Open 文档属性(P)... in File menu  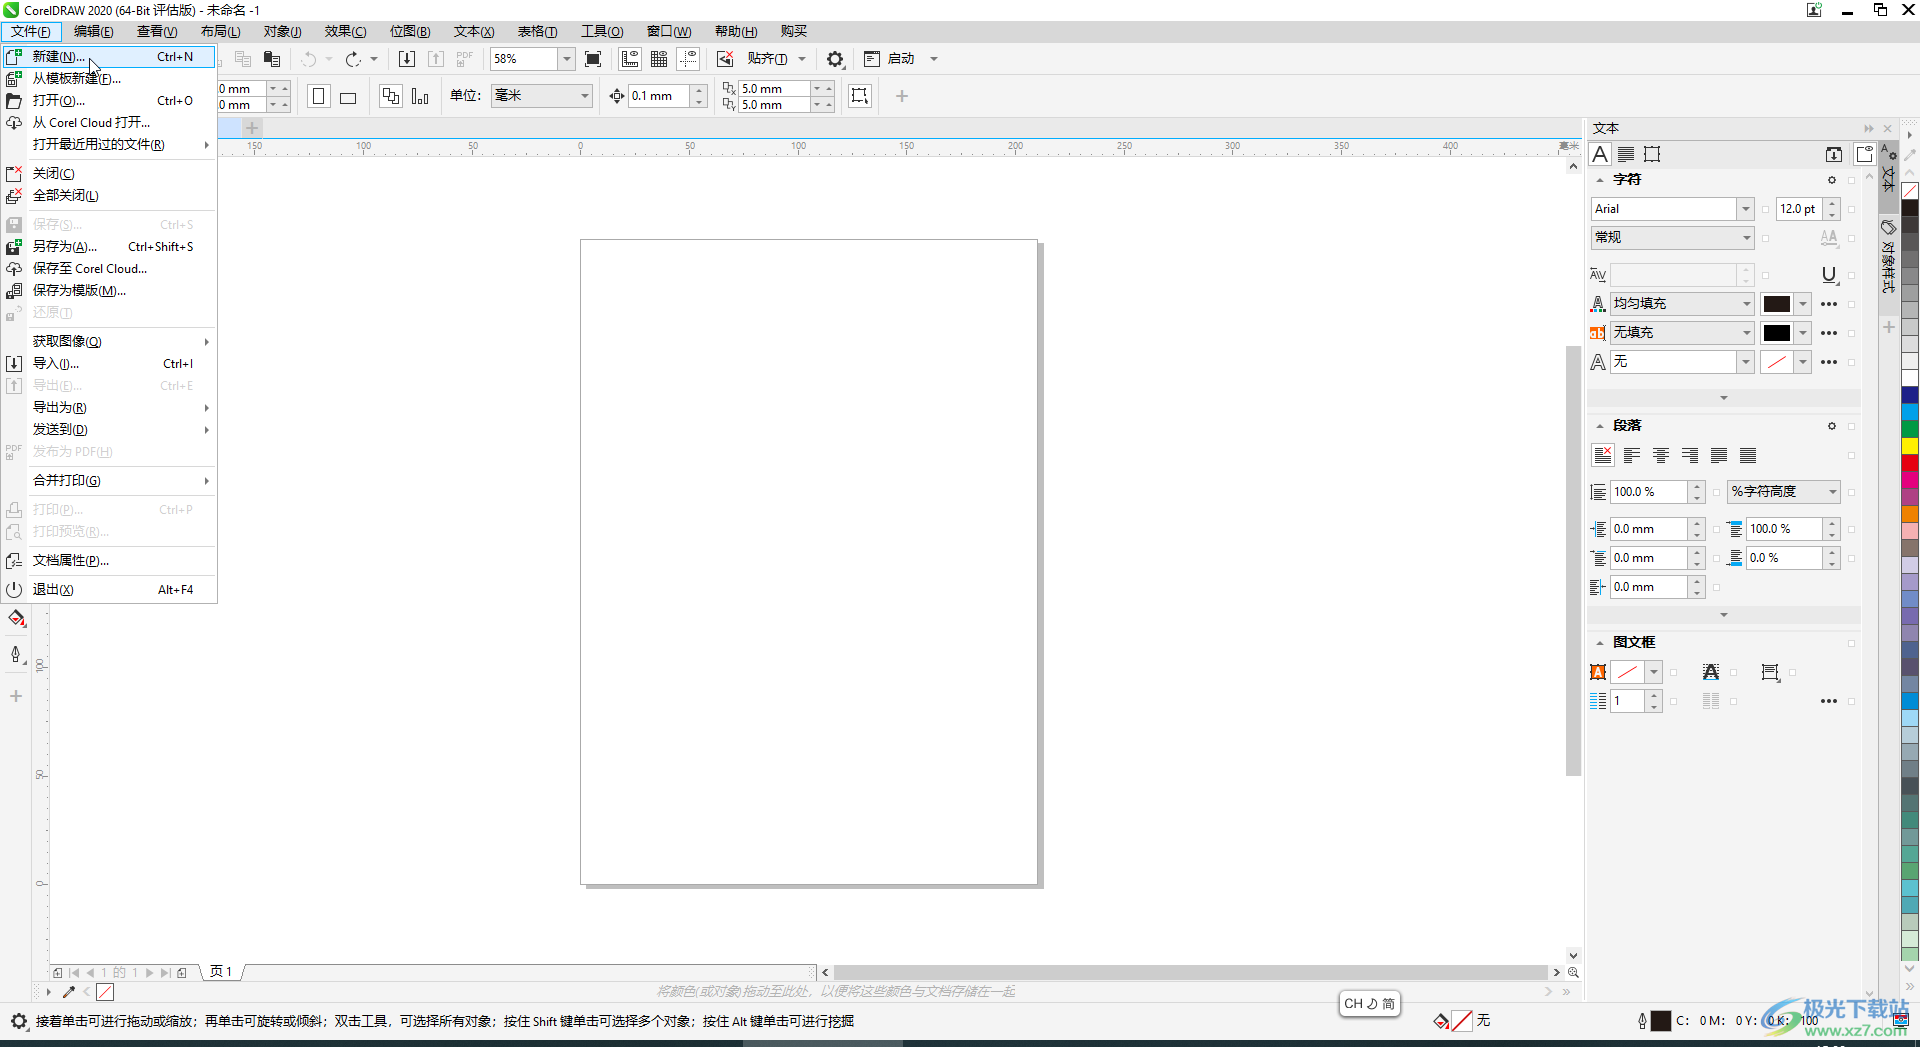tap(109, 561)
